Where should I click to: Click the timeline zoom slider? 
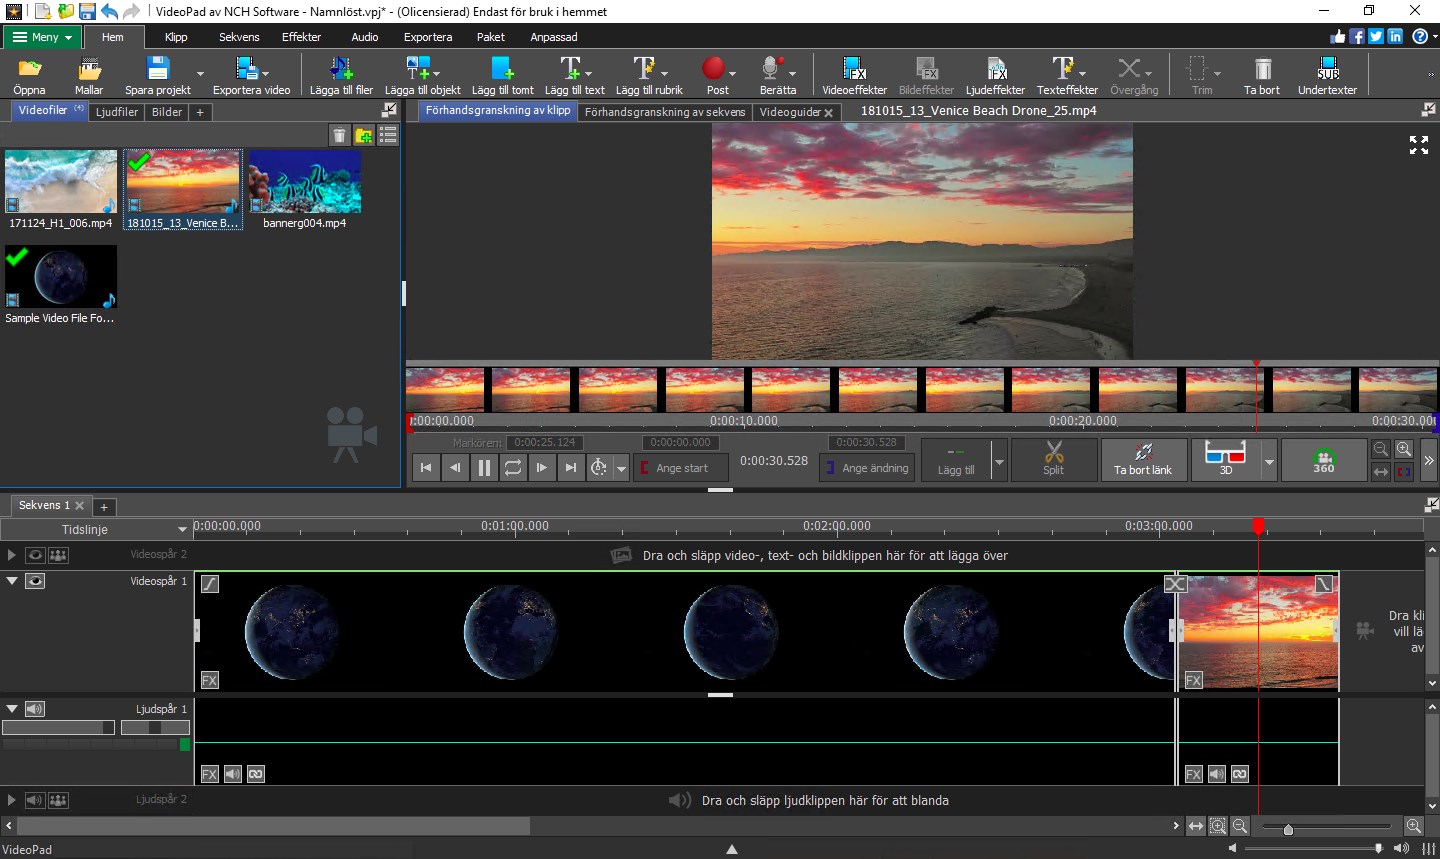[1288, 829]
